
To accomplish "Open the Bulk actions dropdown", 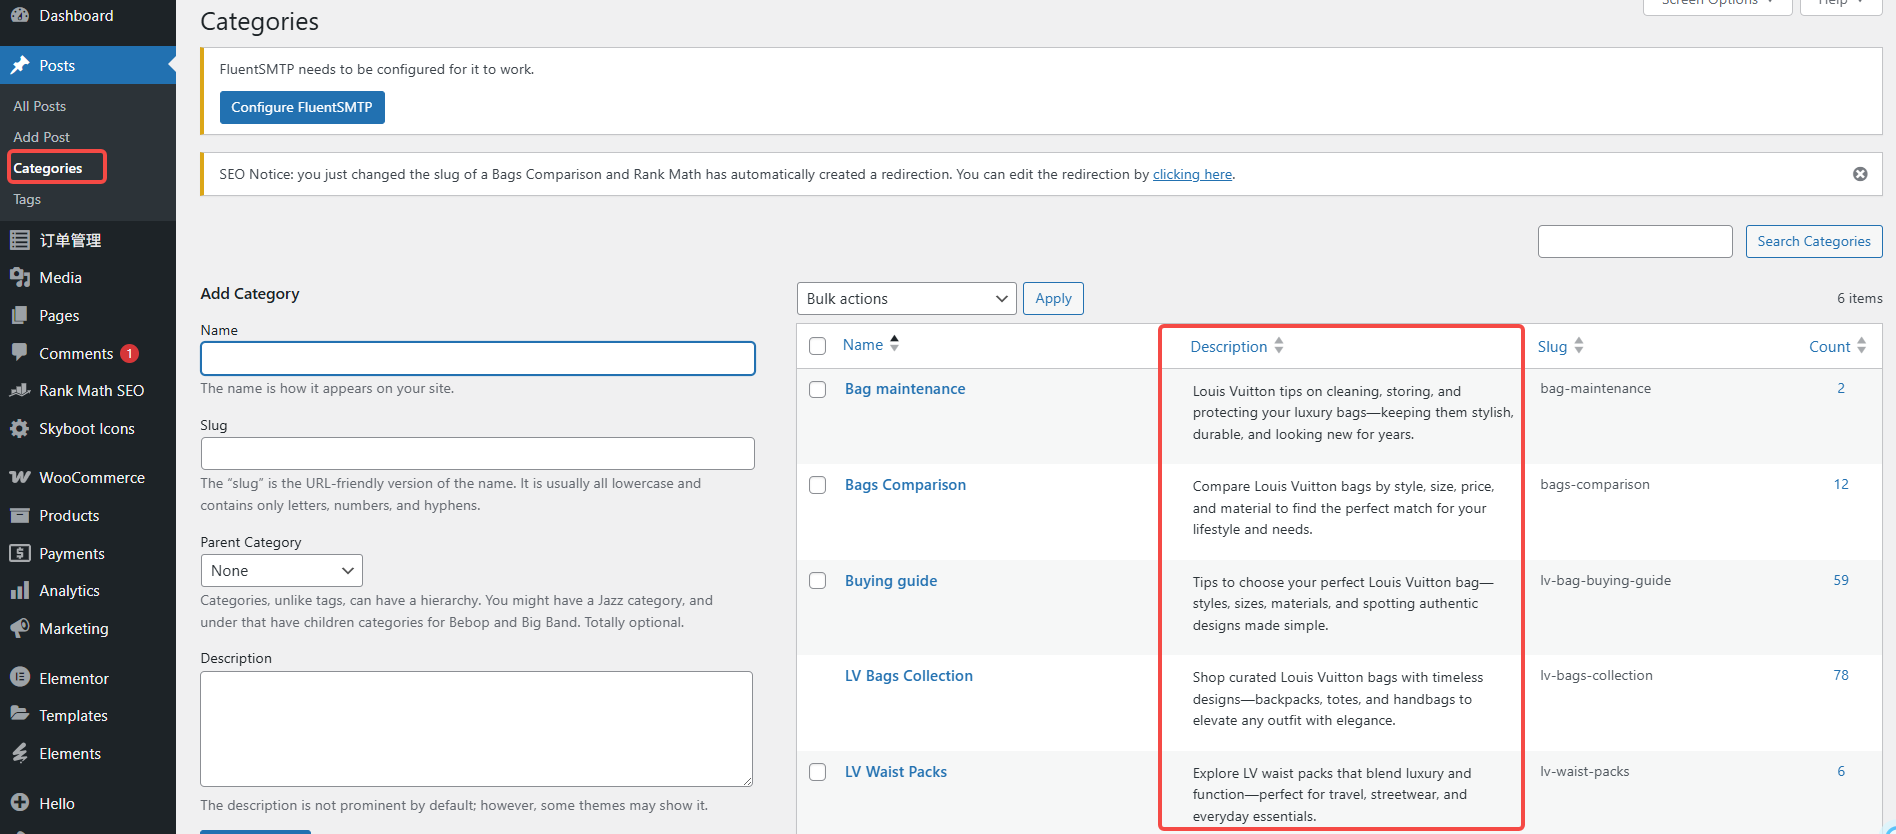I will pyautogui.click(x=906, y=299).
